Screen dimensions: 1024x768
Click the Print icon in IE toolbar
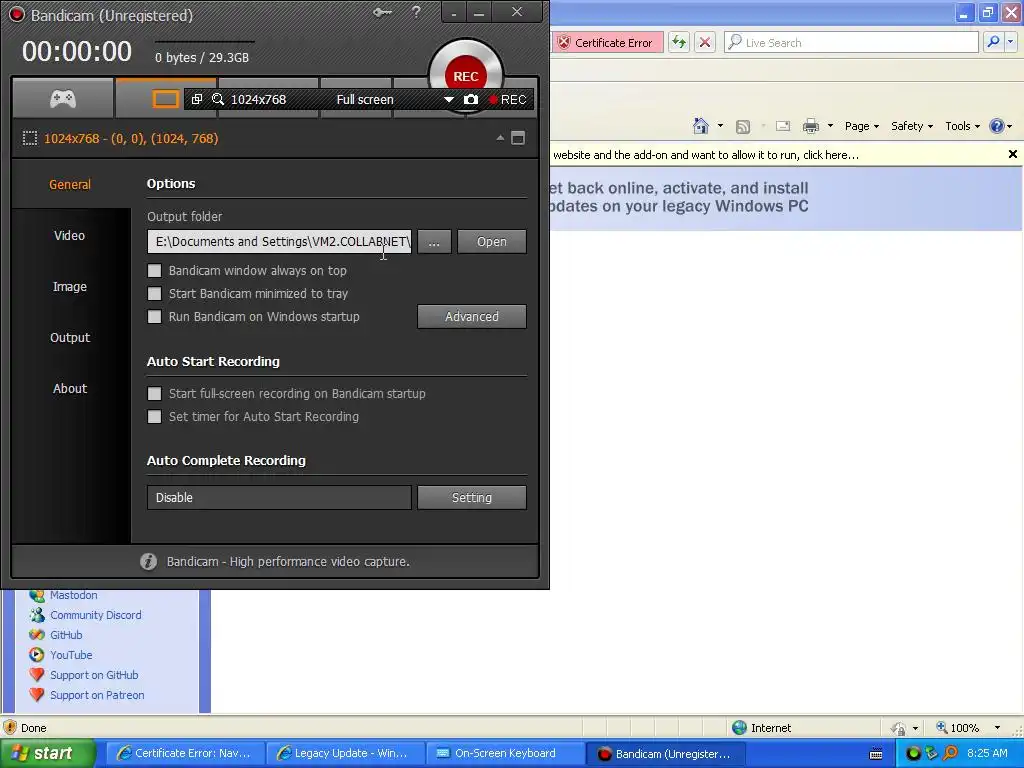point(810,126)
